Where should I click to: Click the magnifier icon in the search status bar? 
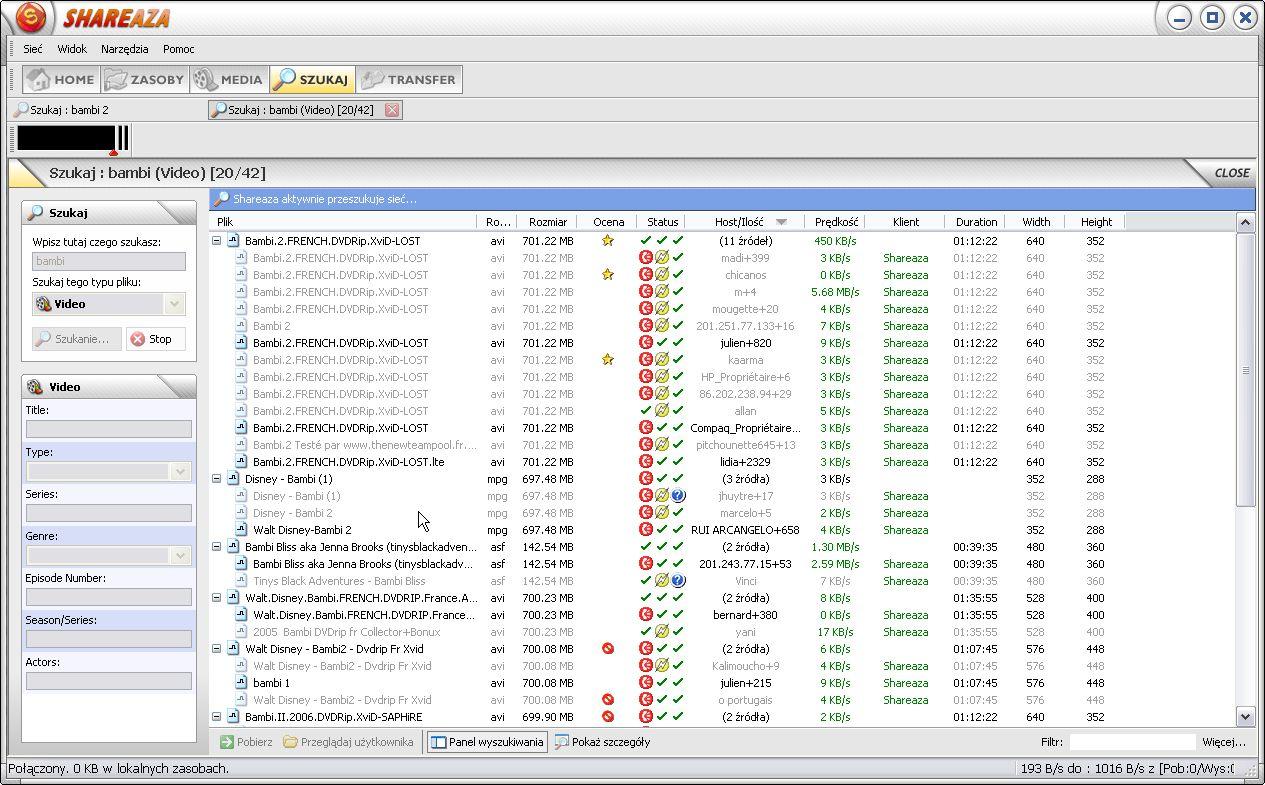pyautogui.click(x=222, y=199)
